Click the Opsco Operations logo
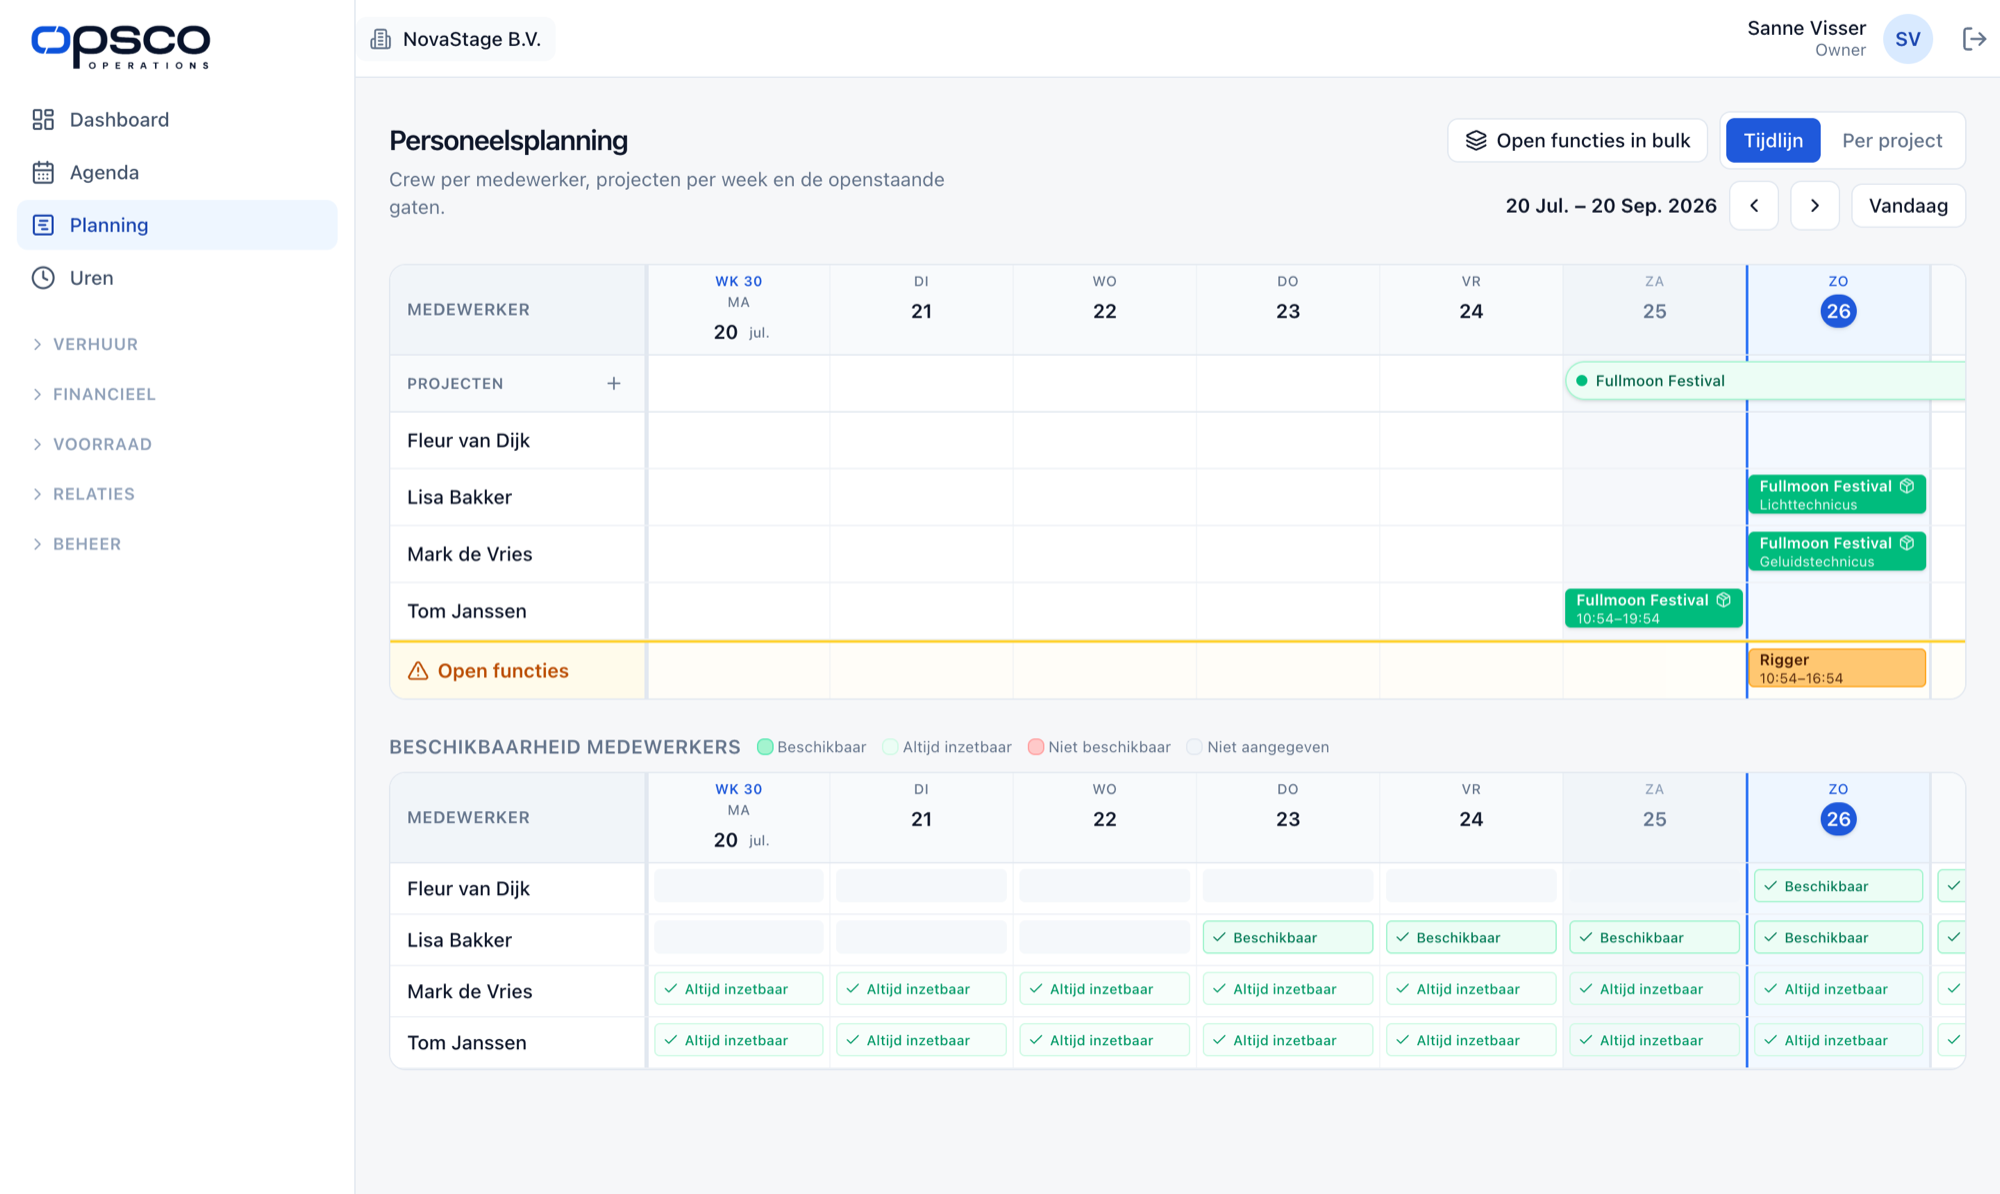 point(121,46)
